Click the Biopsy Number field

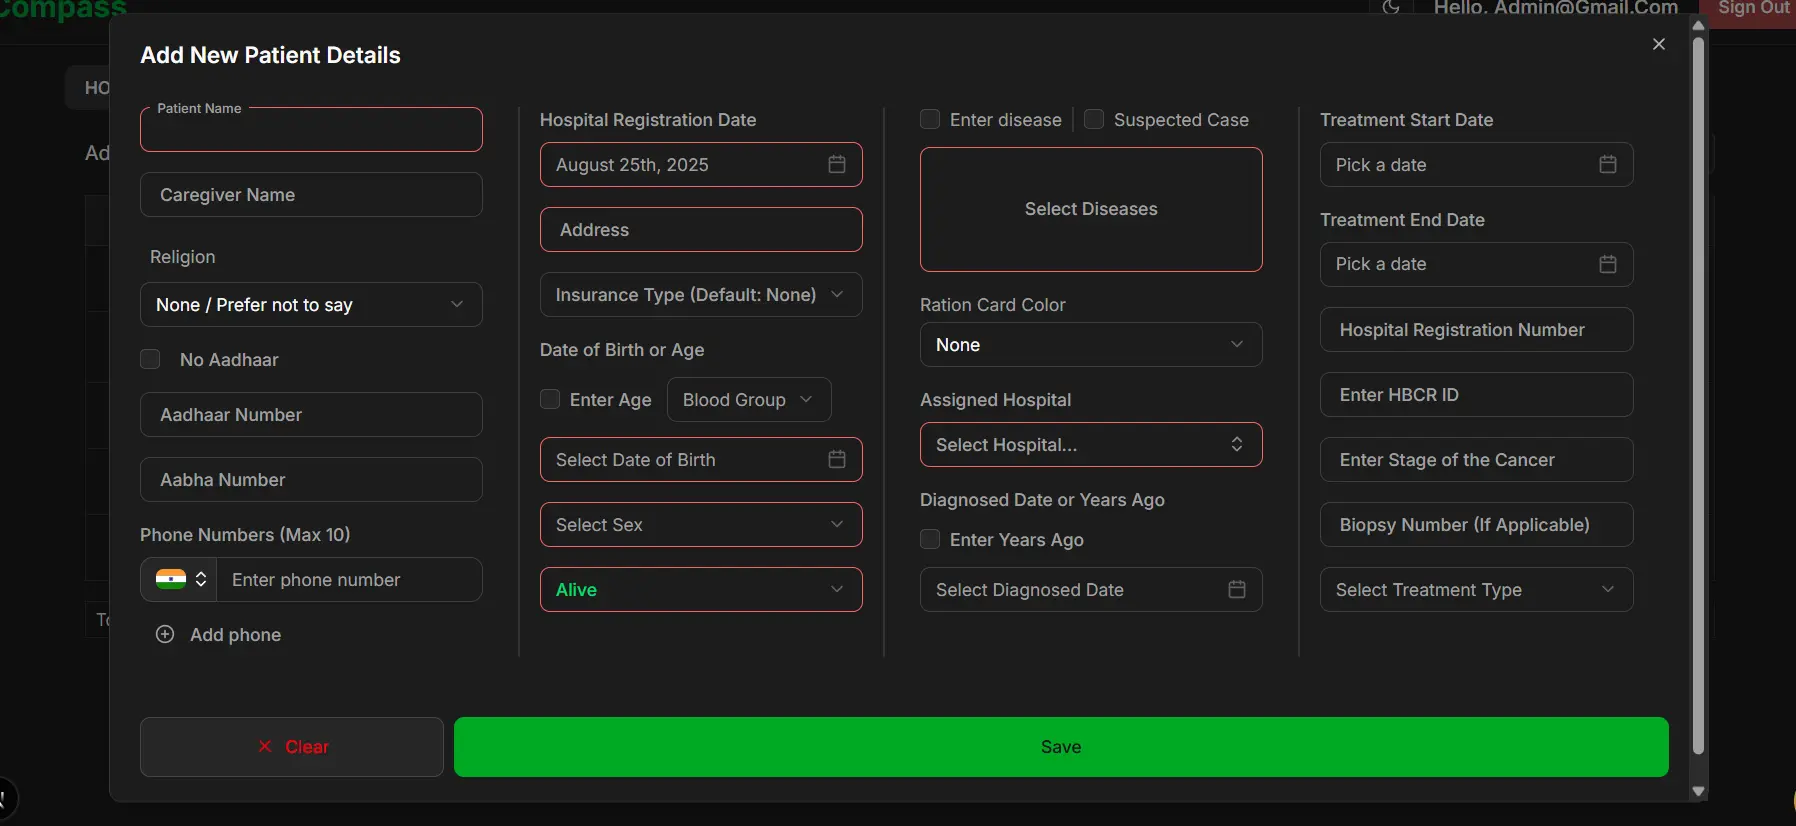pos(1477,524)
